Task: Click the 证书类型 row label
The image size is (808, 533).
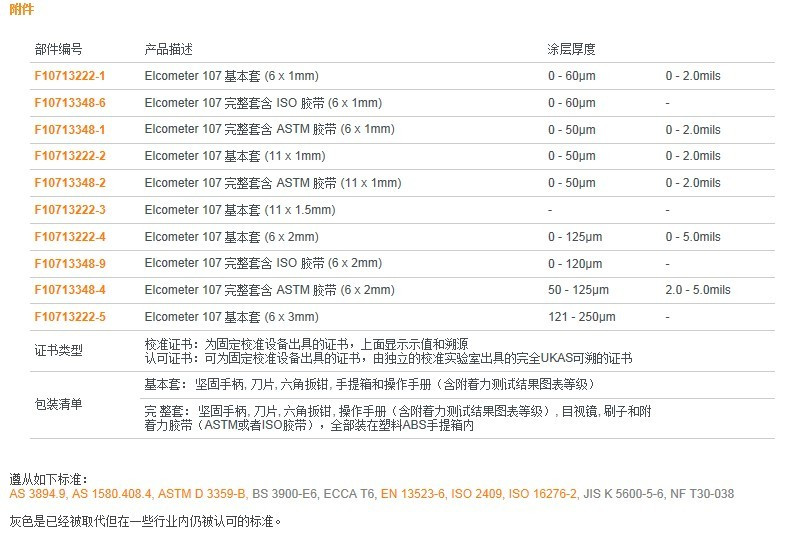Action: (x=58, y=351)
